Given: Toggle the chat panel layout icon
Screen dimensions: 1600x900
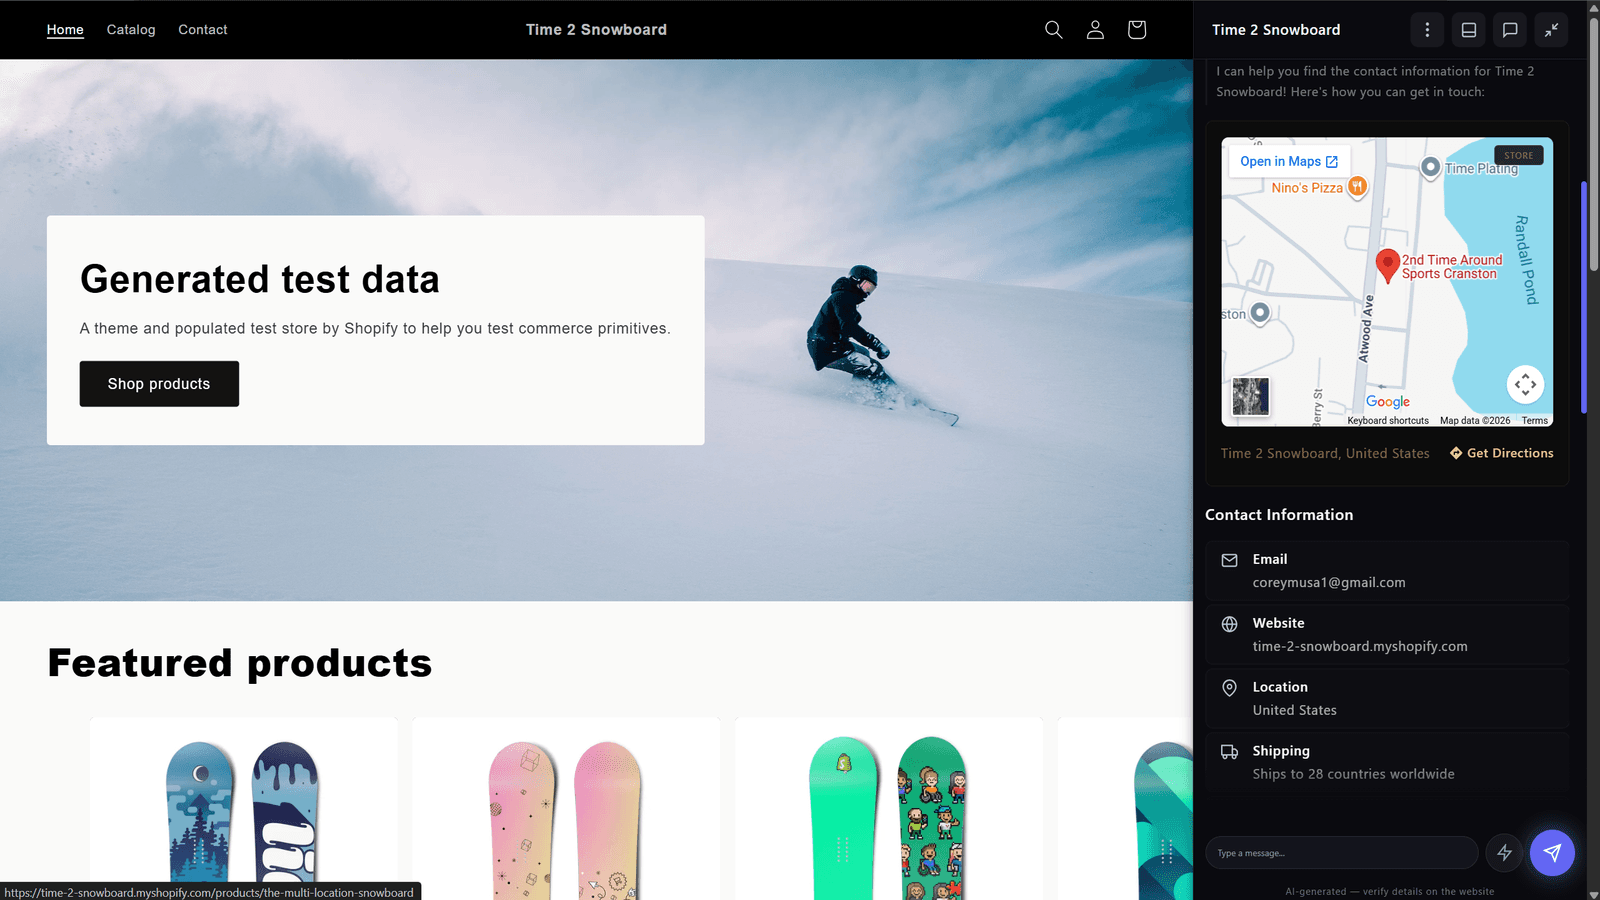Looking at the screenshot, I should coord(1469,30).
